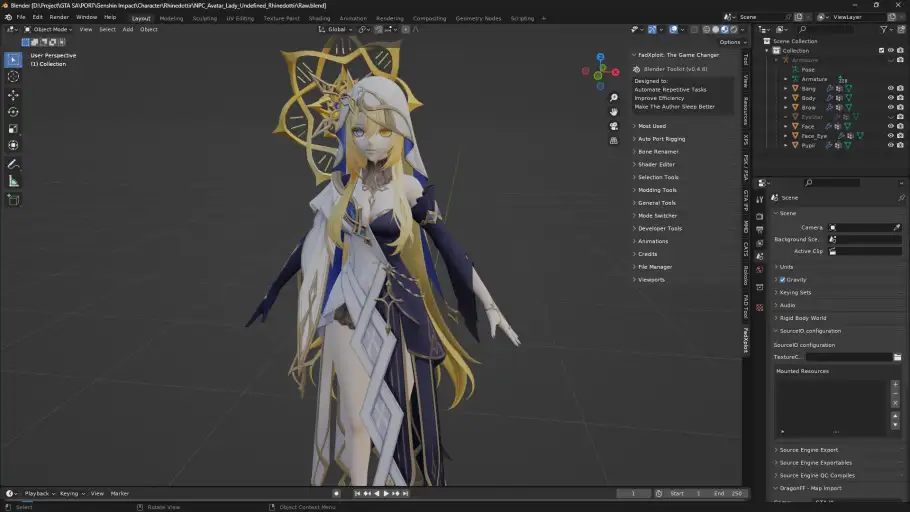Open the Add menu in viewport header
This screenshot has width=910, height=512.
pyautogui.click(x=128, y=29)
